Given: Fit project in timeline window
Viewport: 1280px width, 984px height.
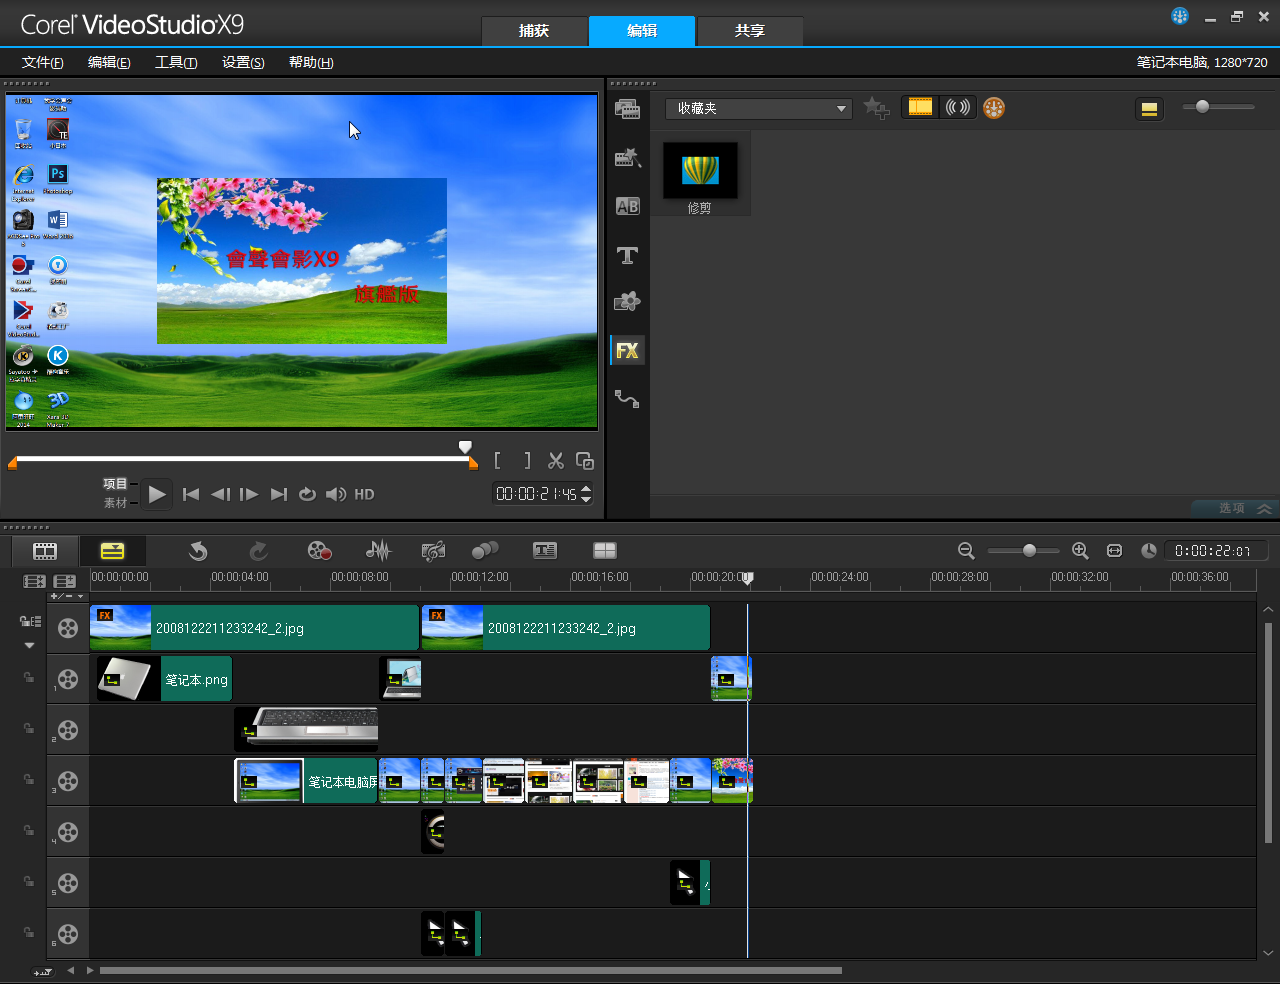Looking at the screenshot, I should (x=1115, y=551).
